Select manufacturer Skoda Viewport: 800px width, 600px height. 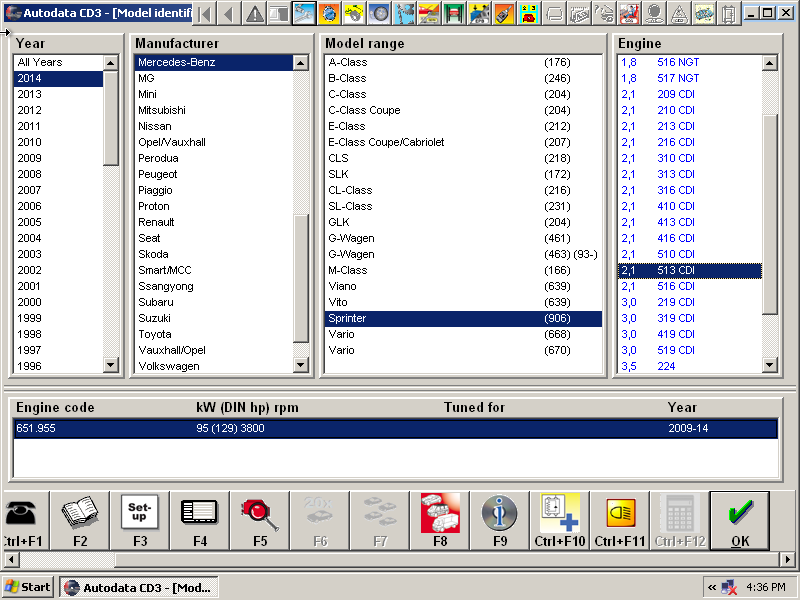(214, 254)
